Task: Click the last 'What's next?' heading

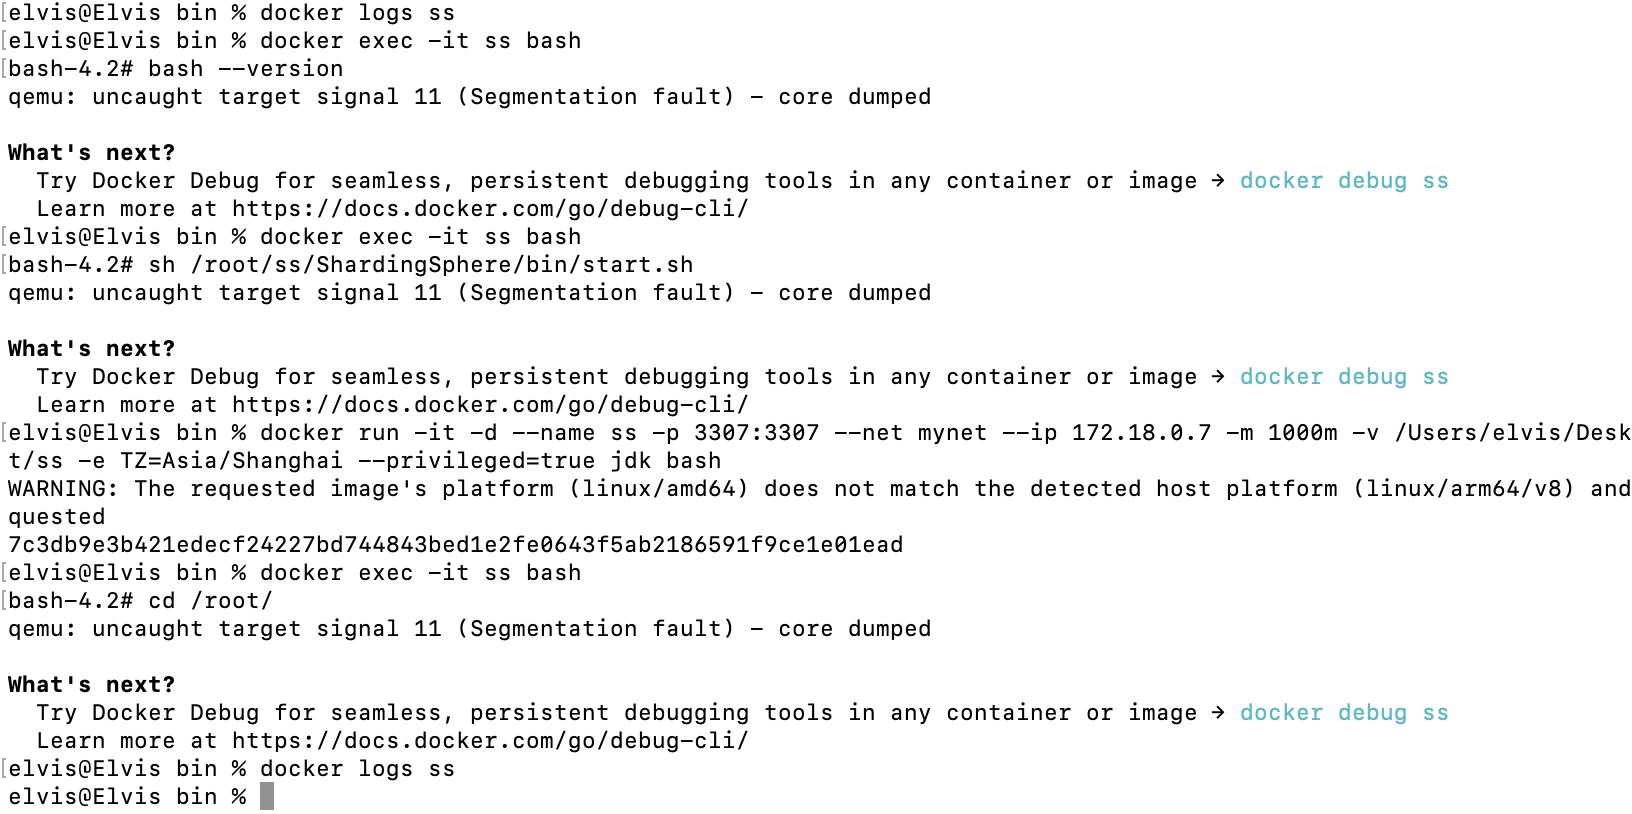Action: coord(91,685)
